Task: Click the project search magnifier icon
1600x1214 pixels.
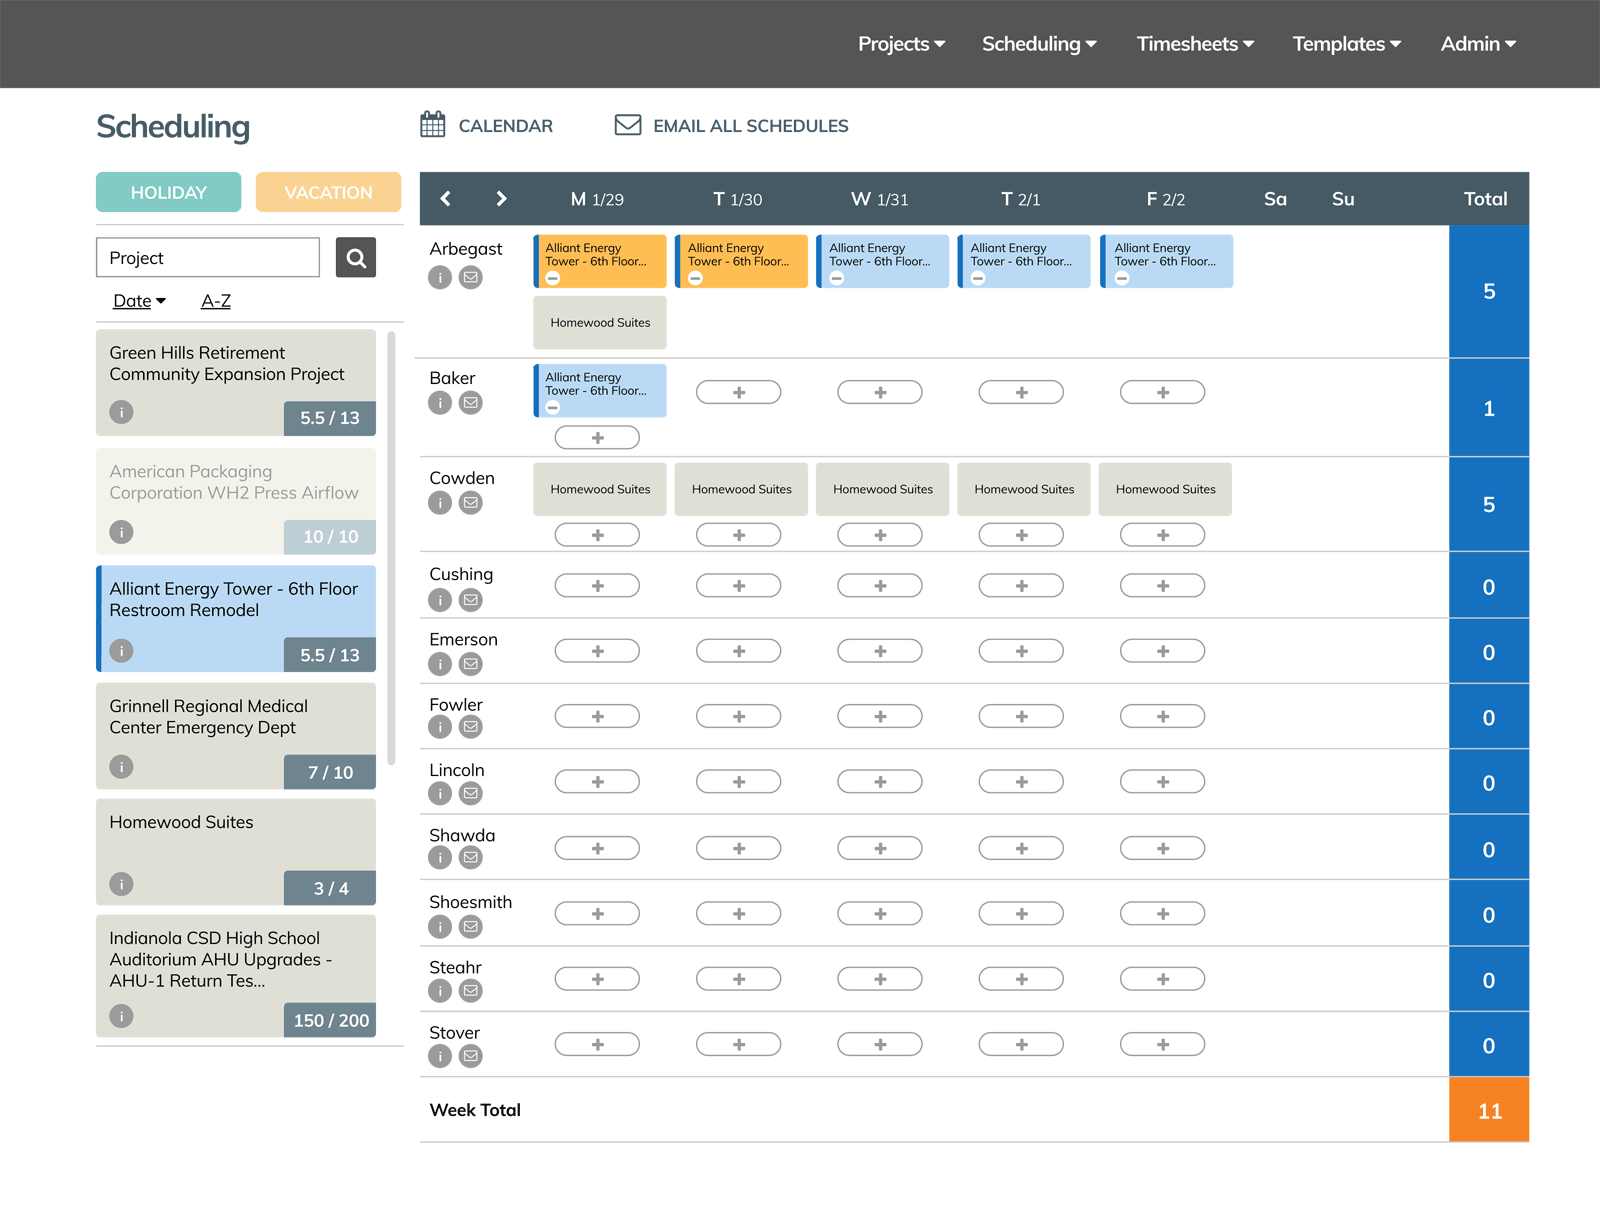Action: 356,257
